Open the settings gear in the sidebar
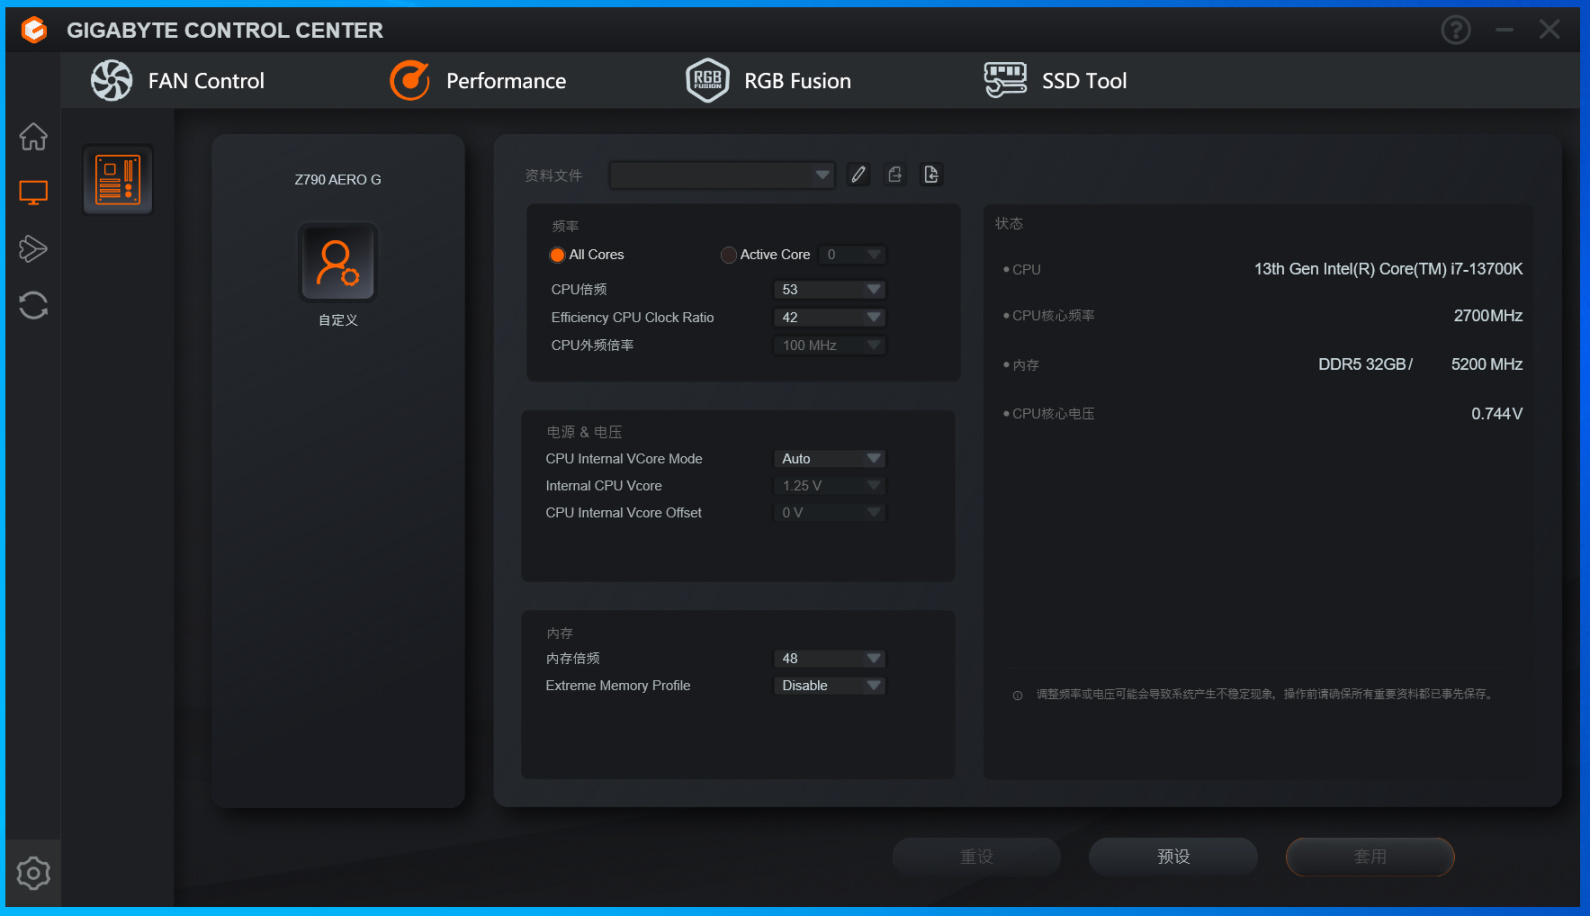 pyautogui.click(x=33, y=873)
